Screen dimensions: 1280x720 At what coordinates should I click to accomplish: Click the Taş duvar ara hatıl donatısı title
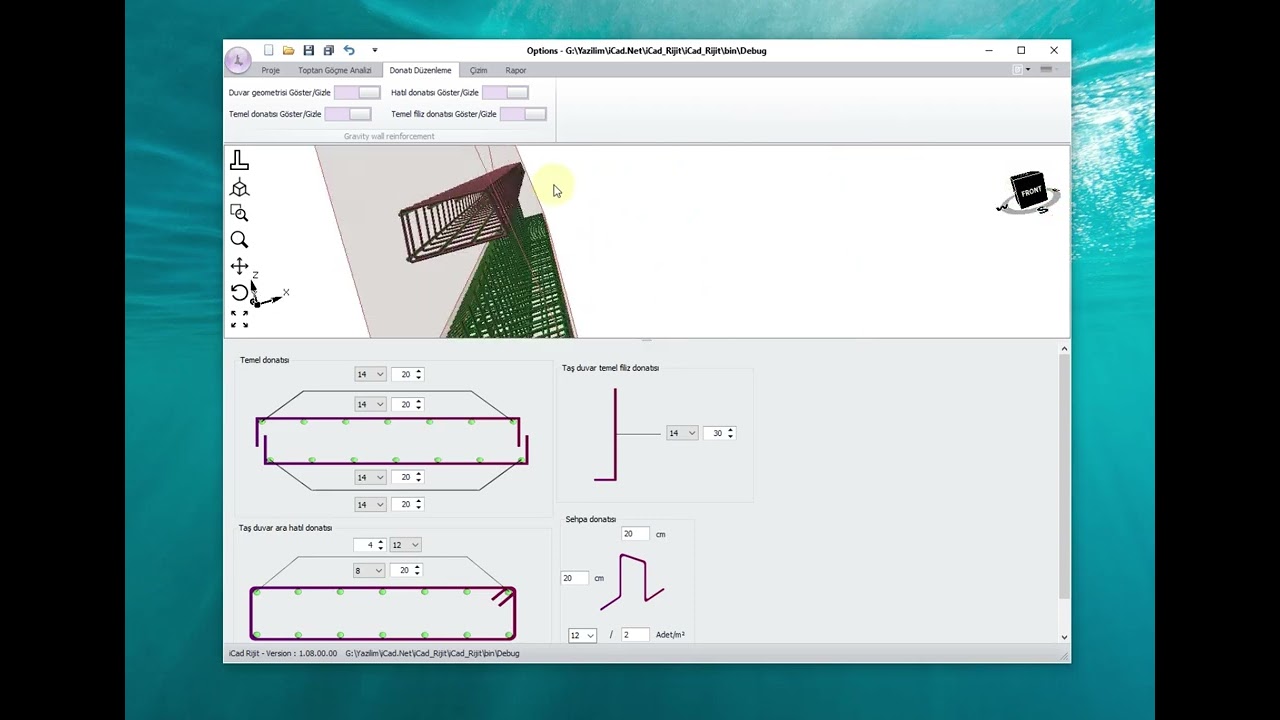pyautogui.click(x=285, y=528)
